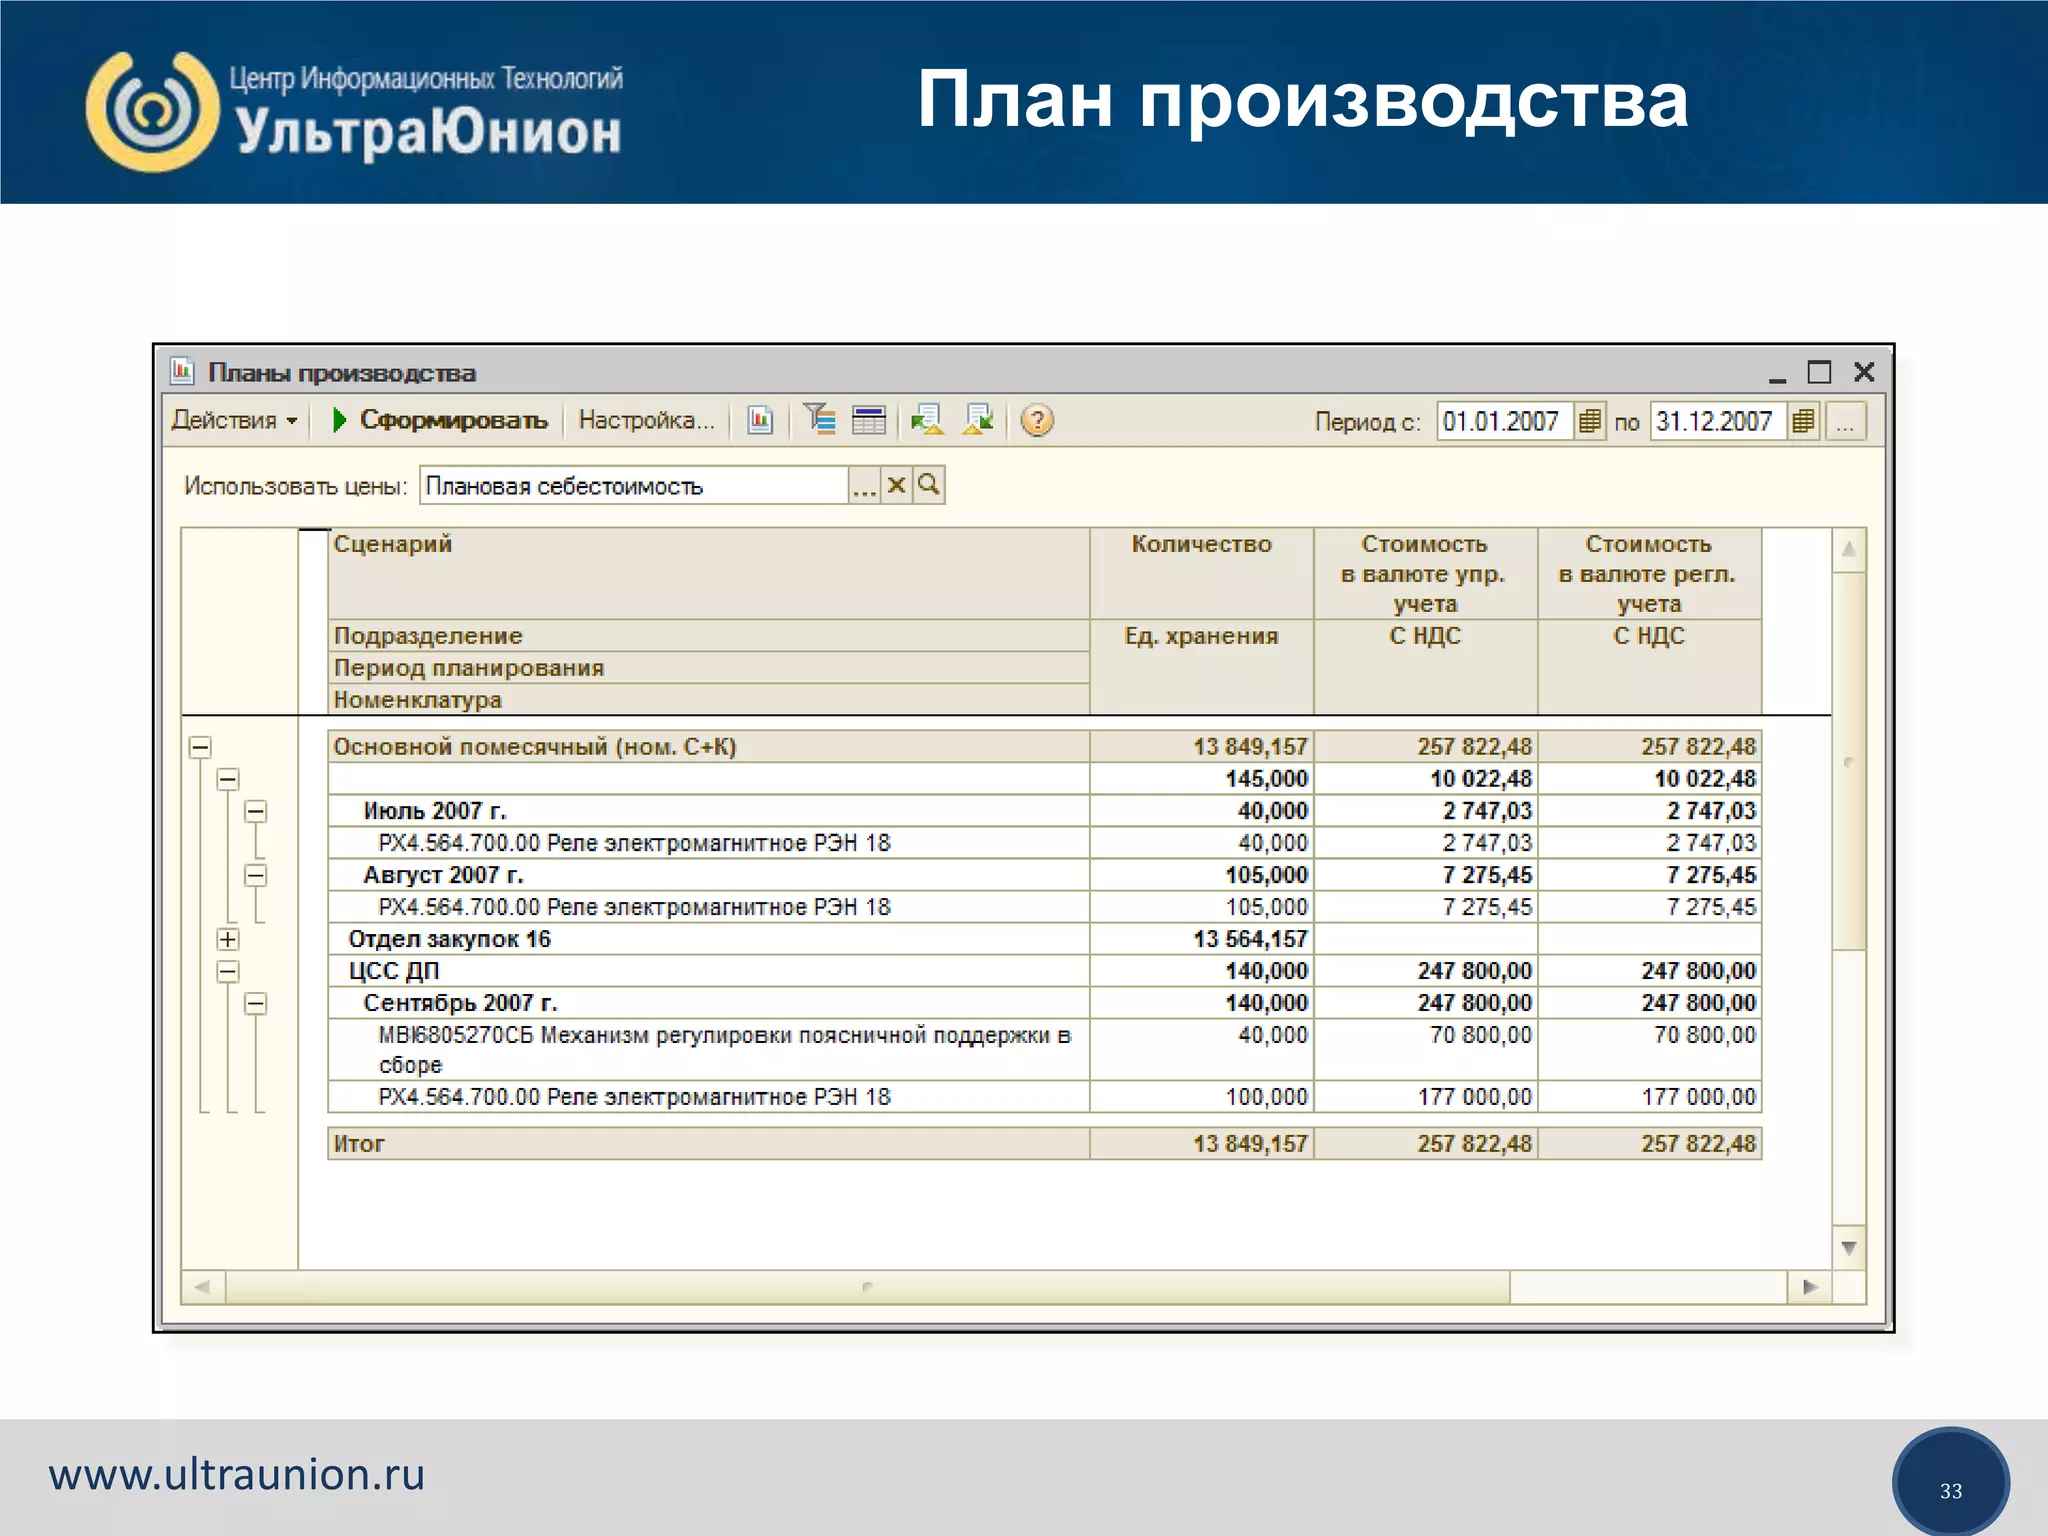Minimize the Планы производства window
This screenshot has width=2048, height=1536.
(1777, 373)
